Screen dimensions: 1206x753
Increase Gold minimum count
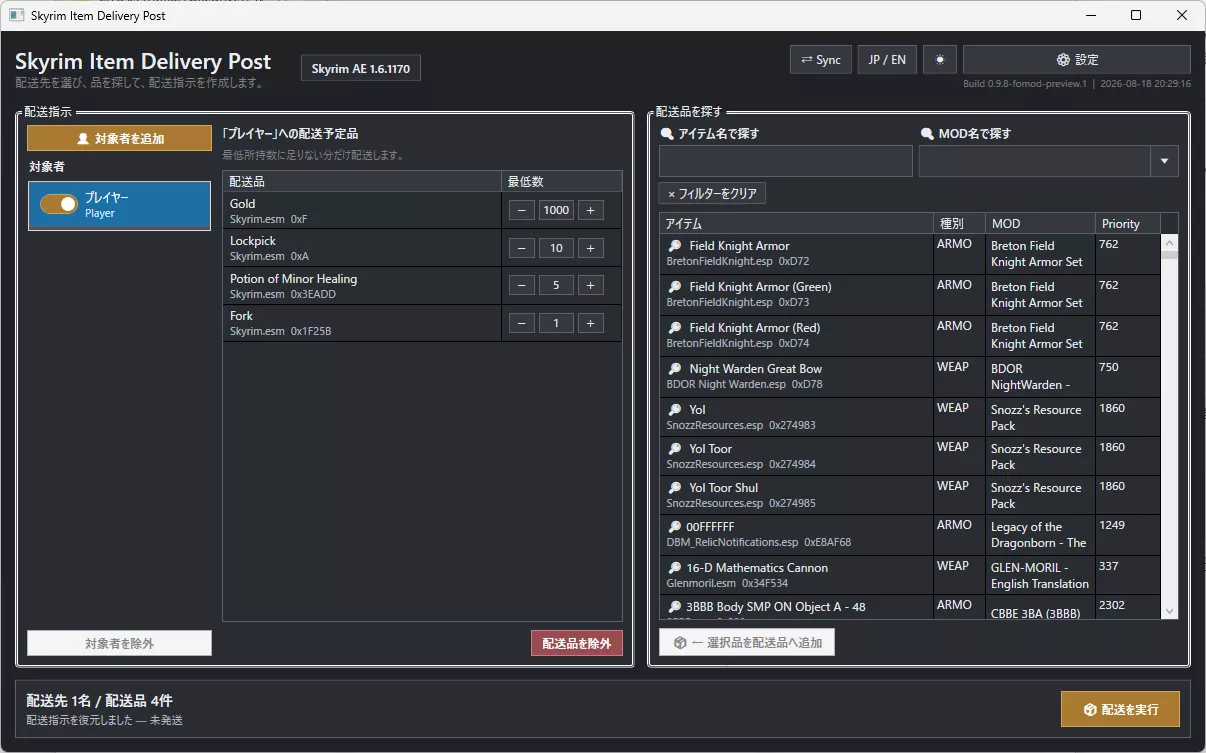tap(590, 210)
